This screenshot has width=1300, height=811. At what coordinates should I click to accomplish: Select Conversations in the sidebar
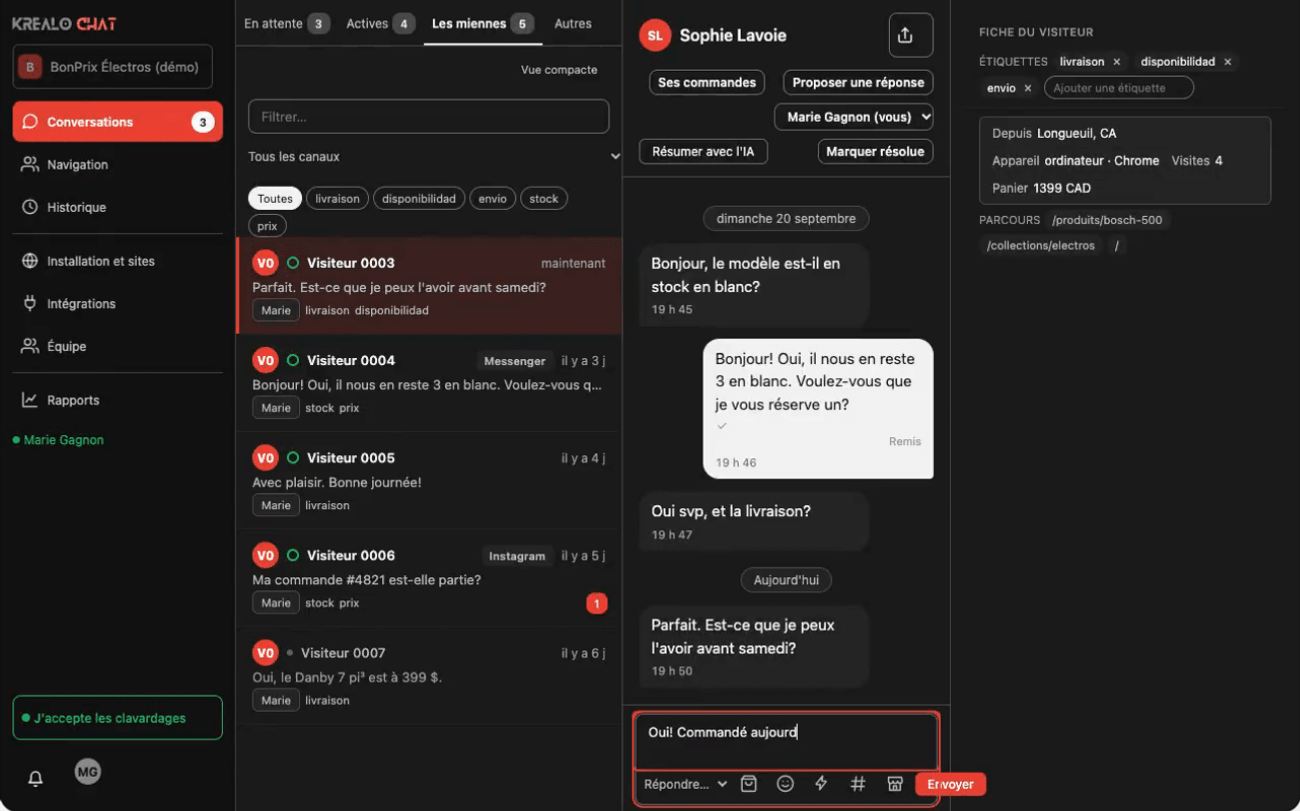[x=118, y=122]
